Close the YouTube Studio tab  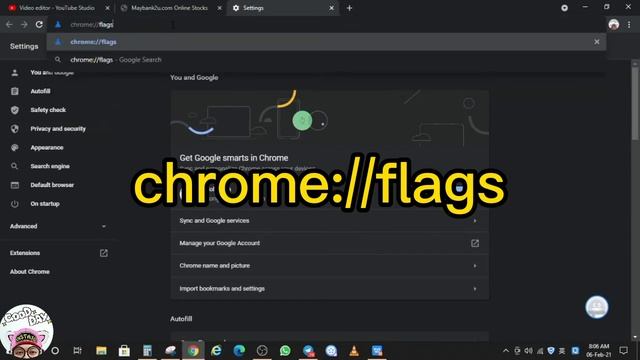click(107, 8)
